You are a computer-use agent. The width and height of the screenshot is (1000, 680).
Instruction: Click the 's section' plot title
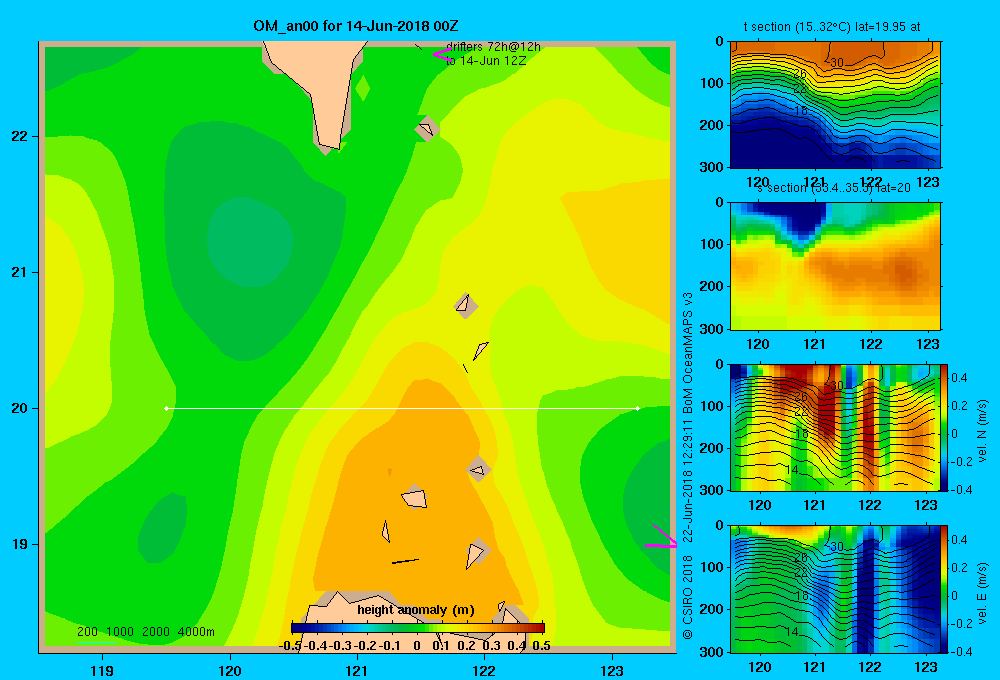pos(834,188)
